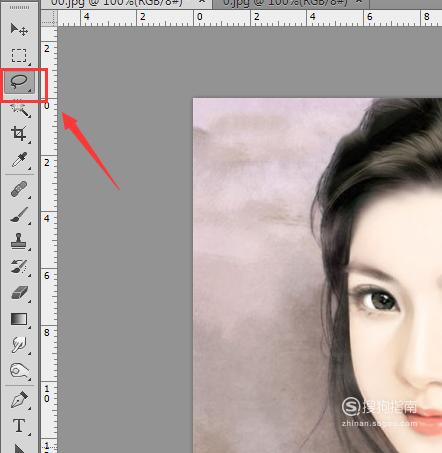
Task: Select the Clone Stamp tool
Action: tap(19, 241)
